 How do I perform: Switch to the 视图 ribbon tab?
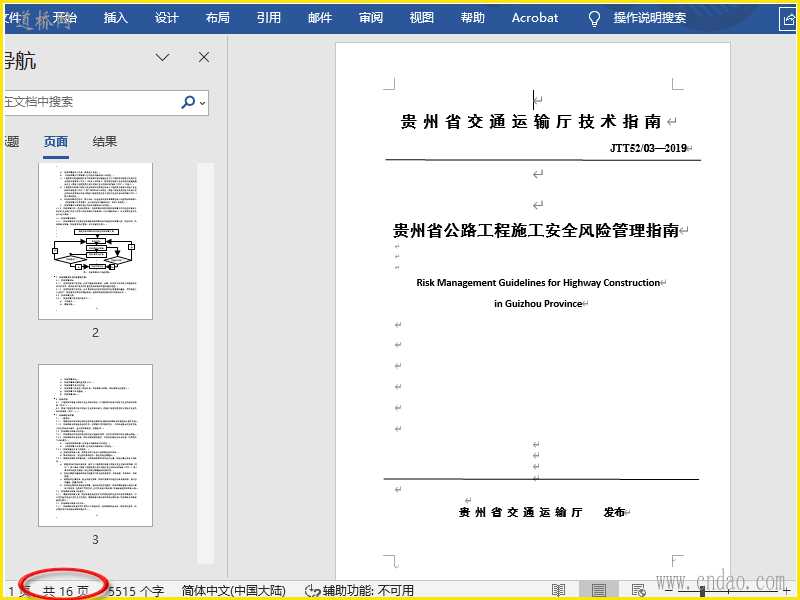tap(422, 18)
